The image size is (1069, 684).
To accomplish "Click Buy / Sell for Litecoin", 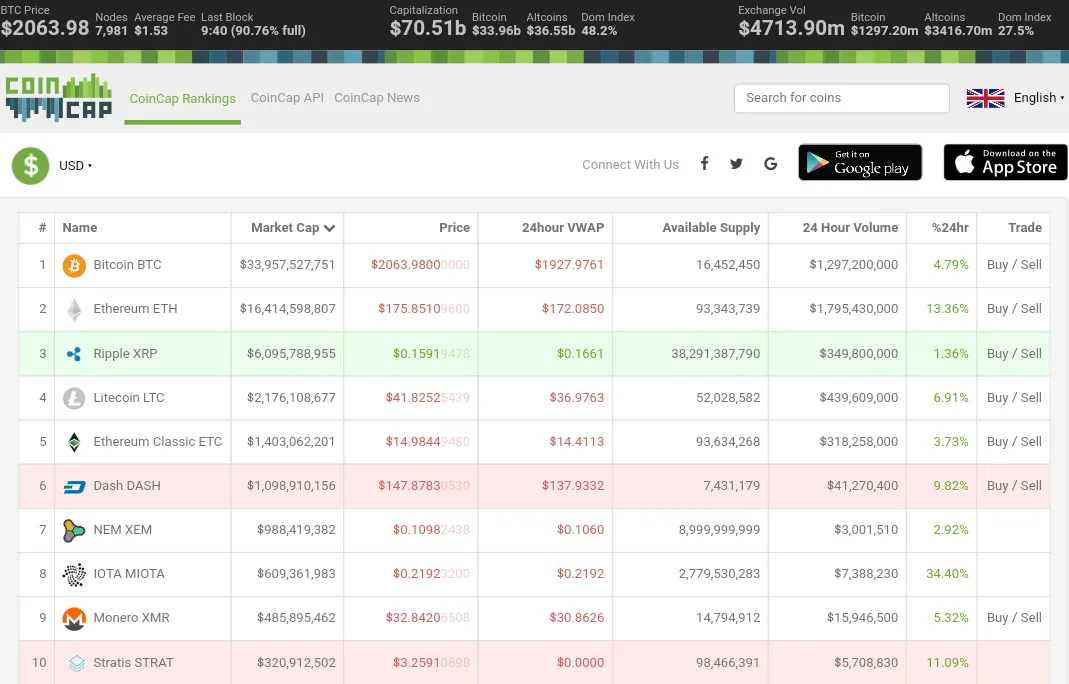I will pyautogui.click(x=1014, y=397).
